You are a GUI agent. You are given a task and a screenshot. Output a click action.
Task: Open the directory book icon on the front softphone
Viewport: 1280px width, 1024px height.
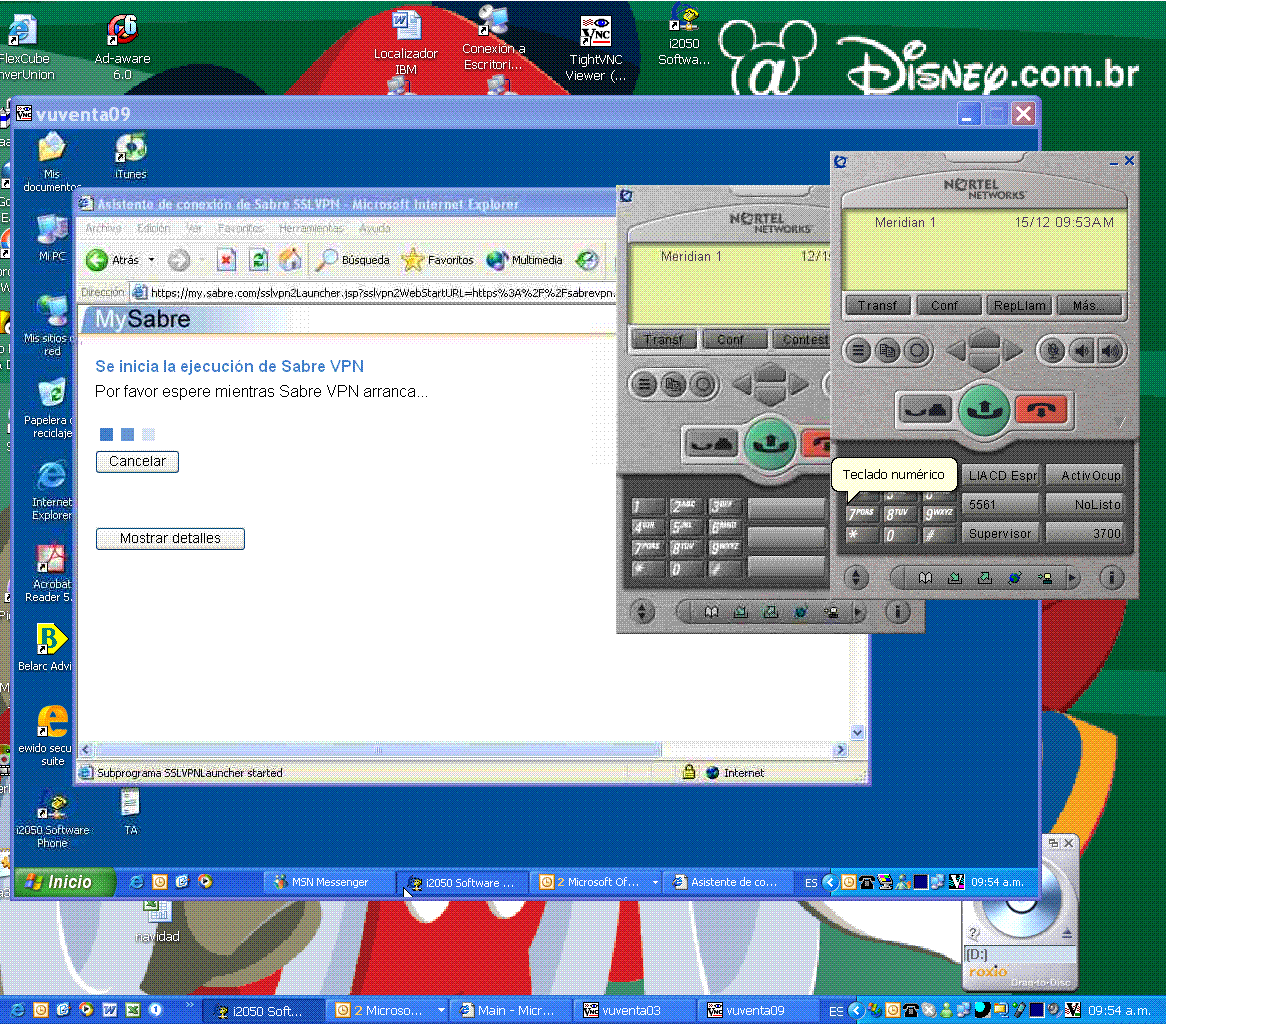coord(925,577)
